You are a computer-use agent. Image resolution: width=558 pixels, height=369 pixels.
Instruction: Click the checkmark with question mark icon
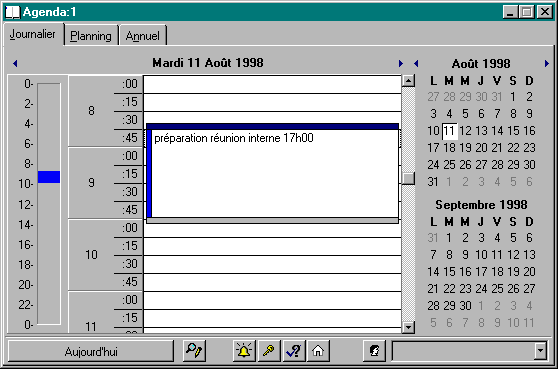tap(294, 351)
